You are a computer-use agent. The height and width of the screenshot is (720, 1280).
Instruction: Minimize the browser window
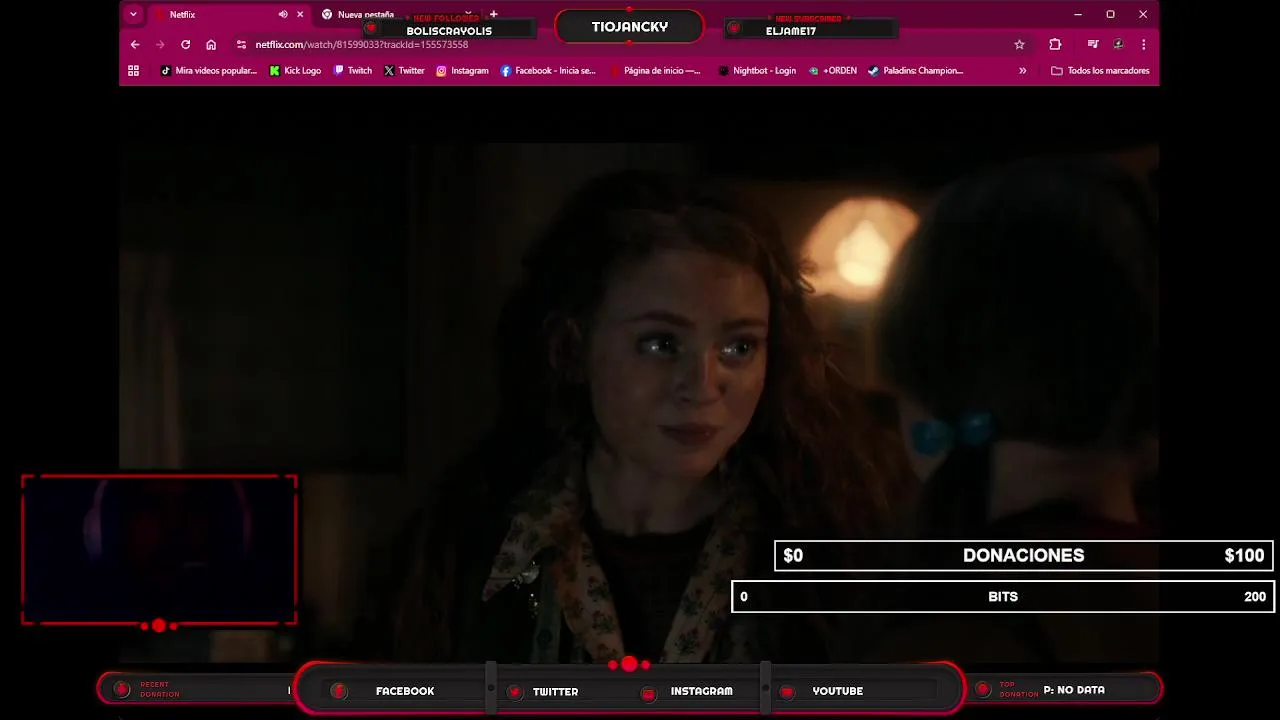[x=1077, y=14]
